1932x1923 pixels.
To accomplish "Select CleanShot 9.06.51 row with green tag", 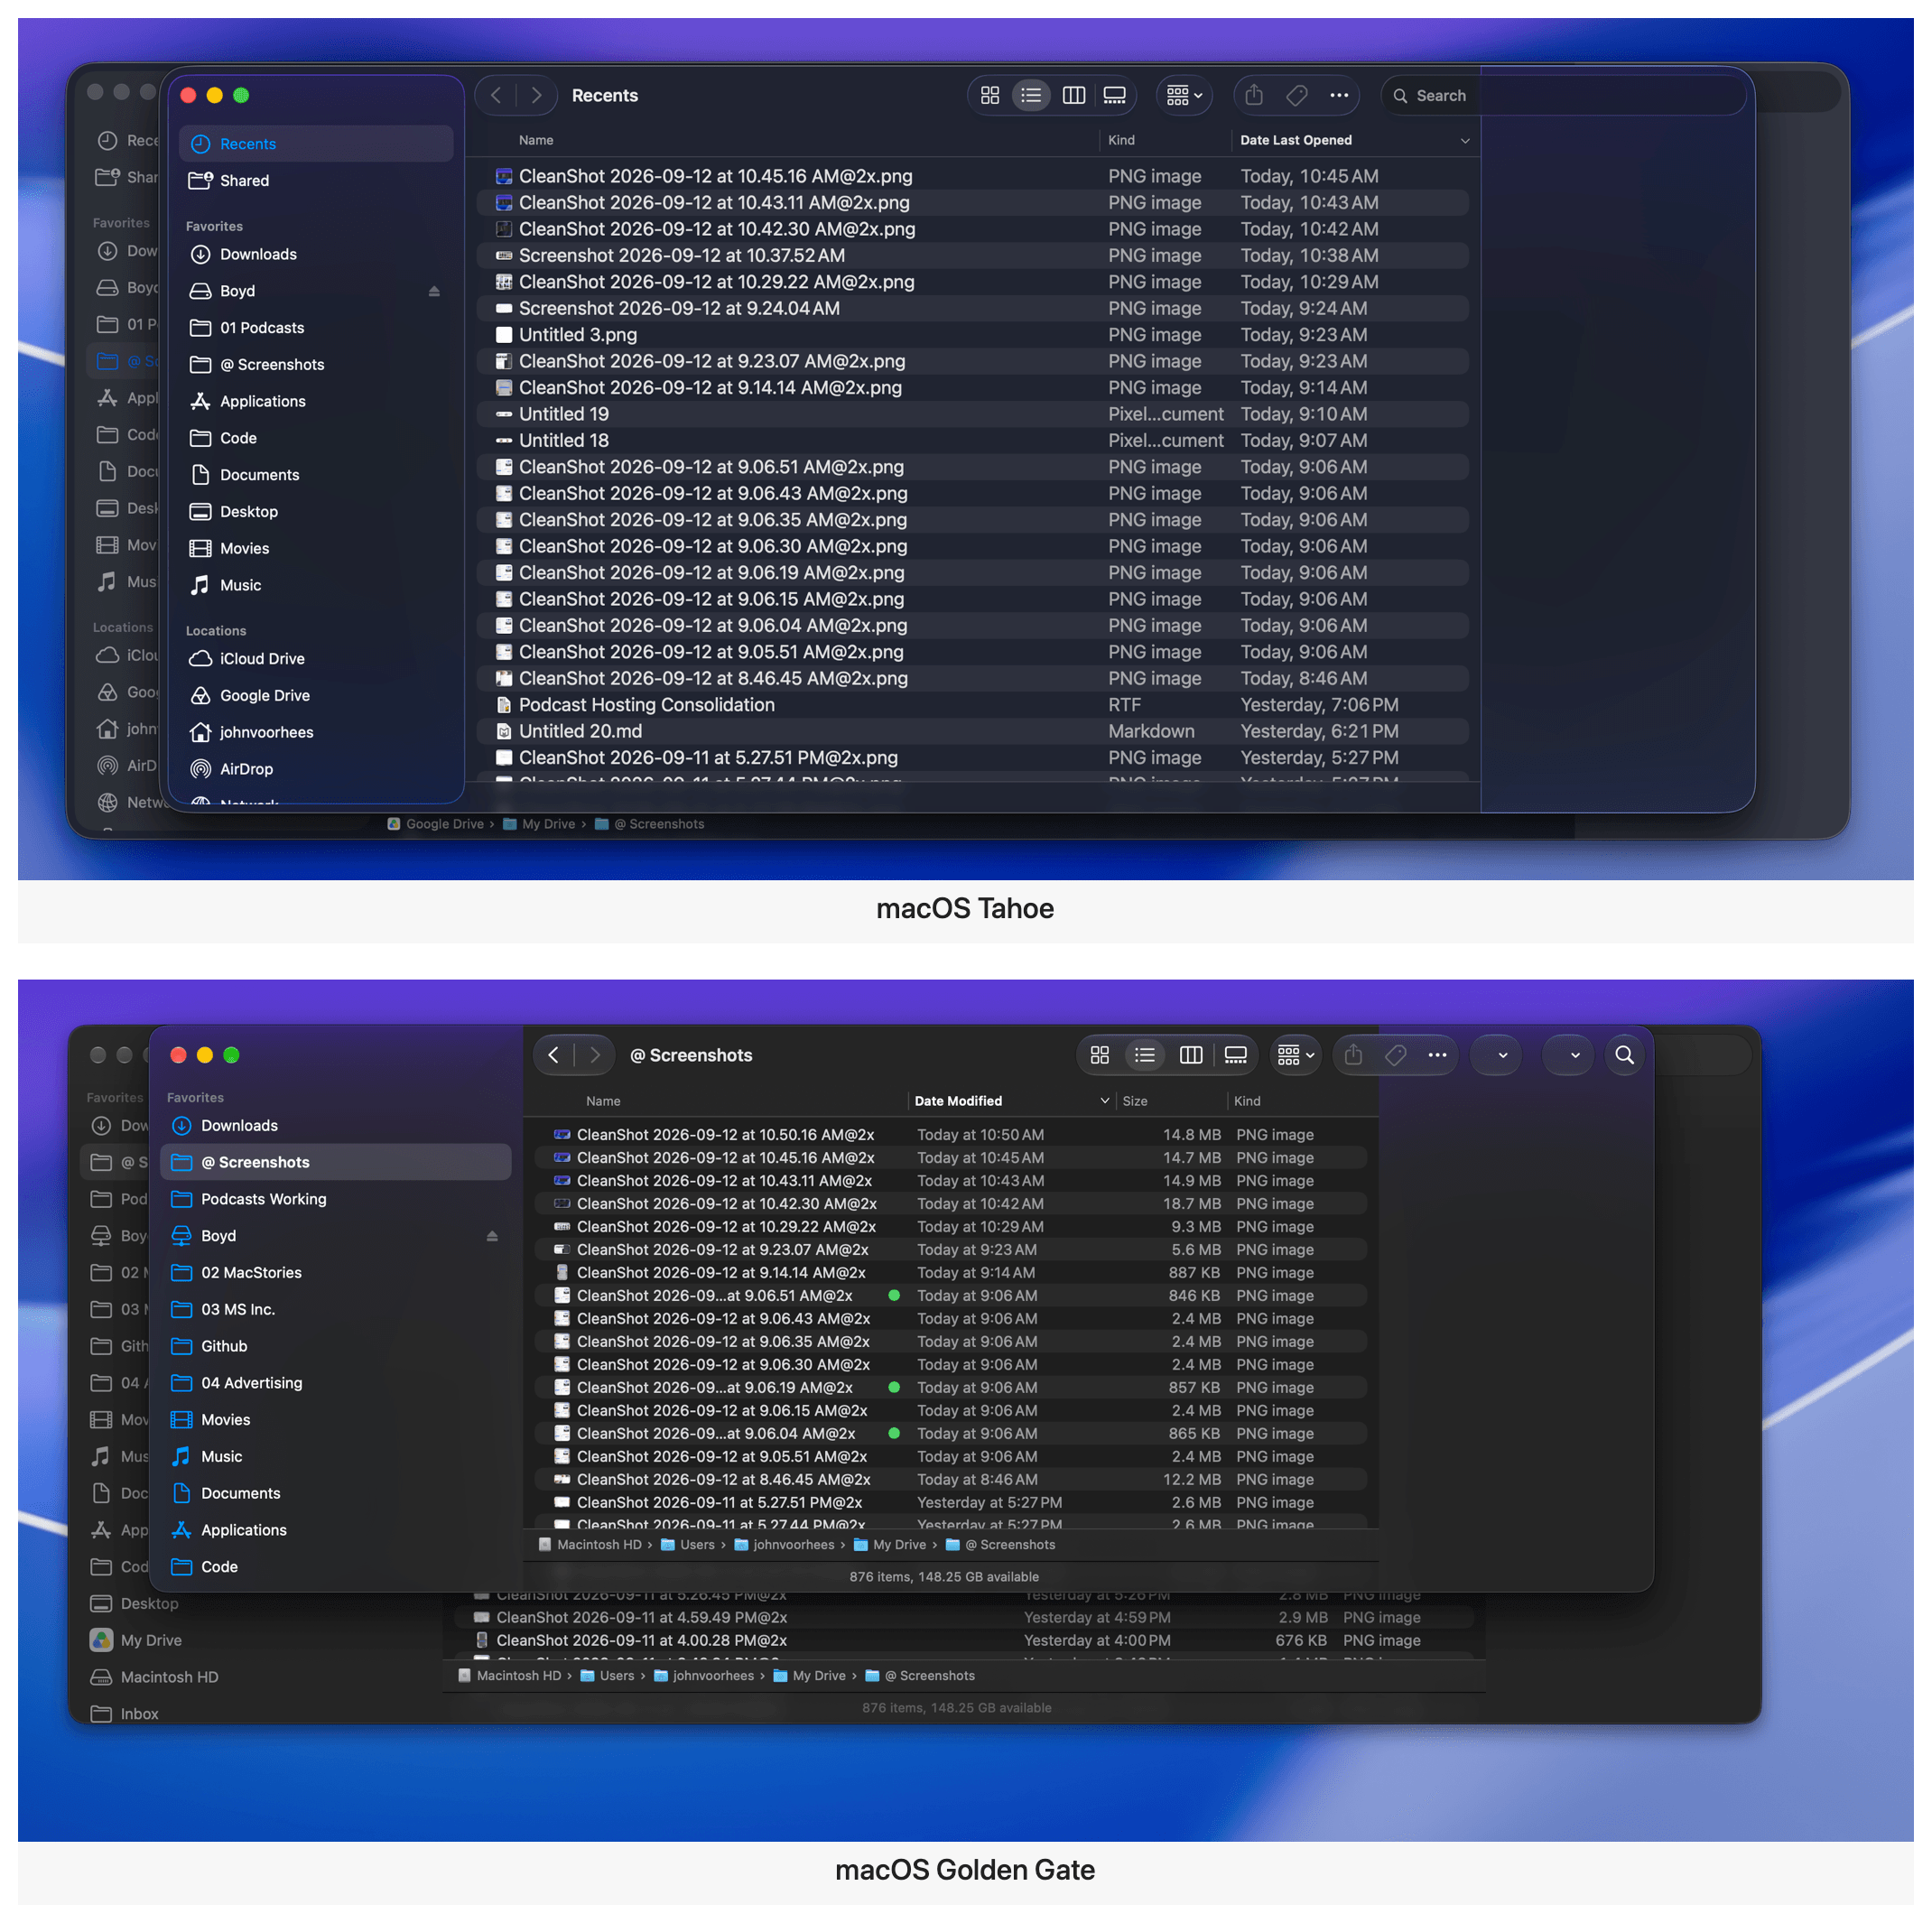I will pos(950,1296).
